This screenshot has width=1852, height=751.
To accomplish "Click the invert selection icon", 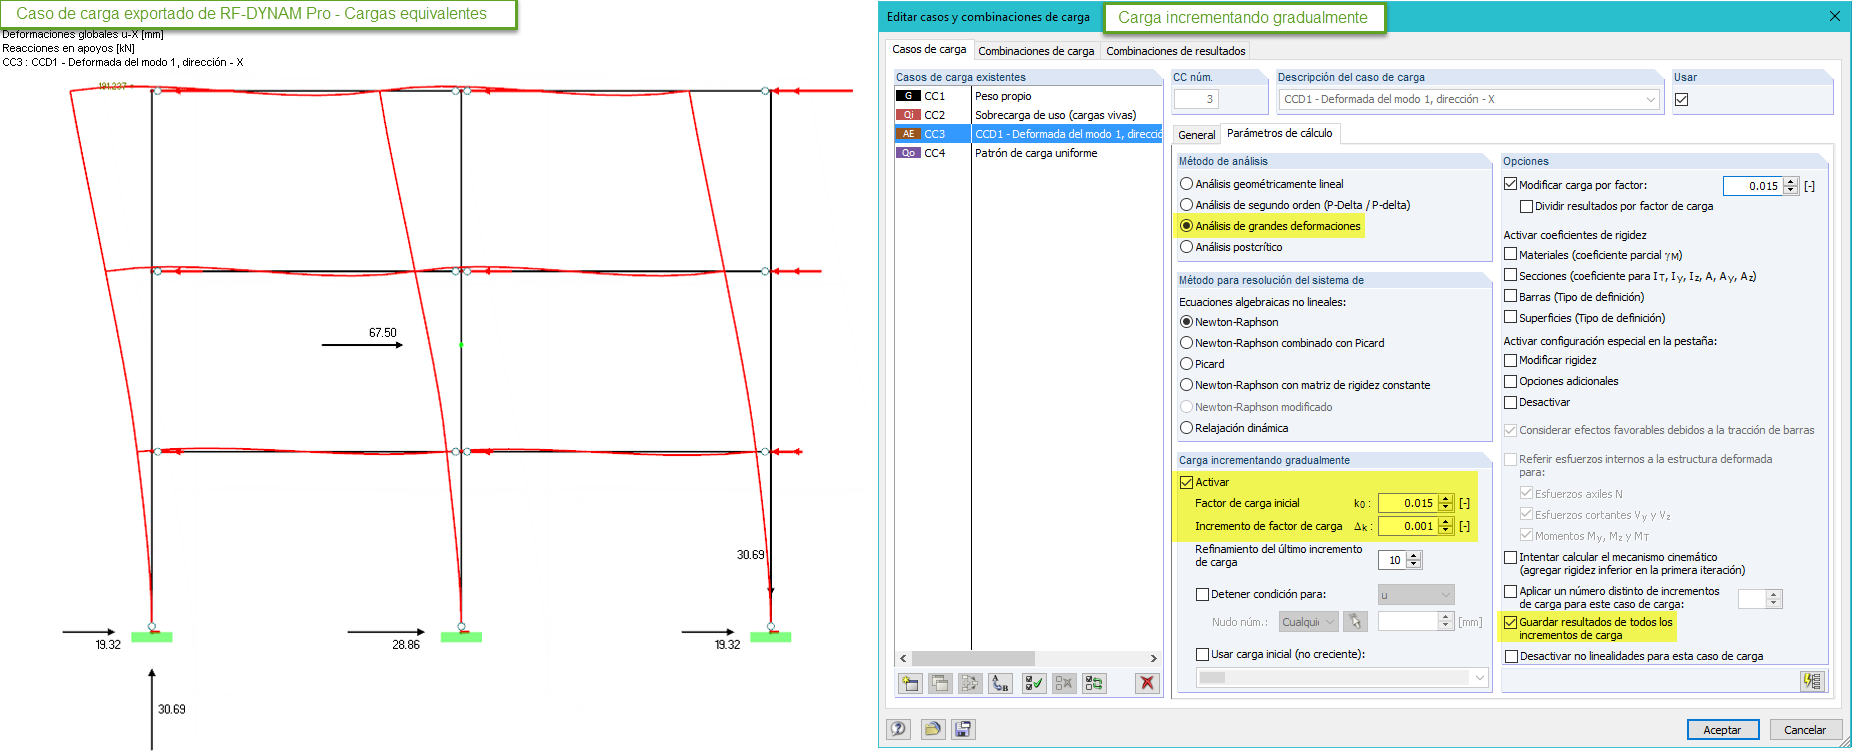I will click(x=1094, y=683).
